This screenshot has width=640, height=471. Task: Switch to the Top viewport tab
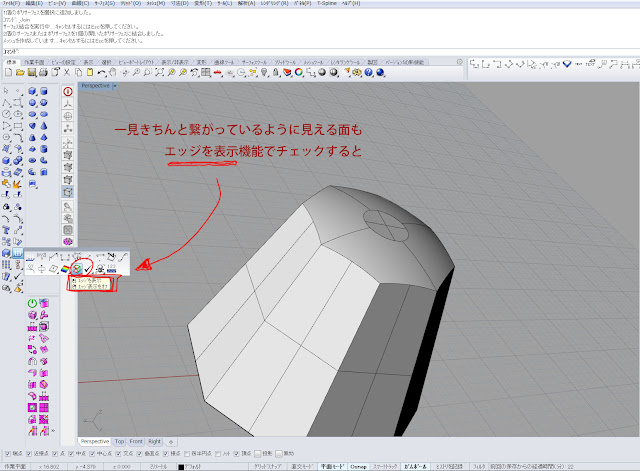[x=119, y=442]
